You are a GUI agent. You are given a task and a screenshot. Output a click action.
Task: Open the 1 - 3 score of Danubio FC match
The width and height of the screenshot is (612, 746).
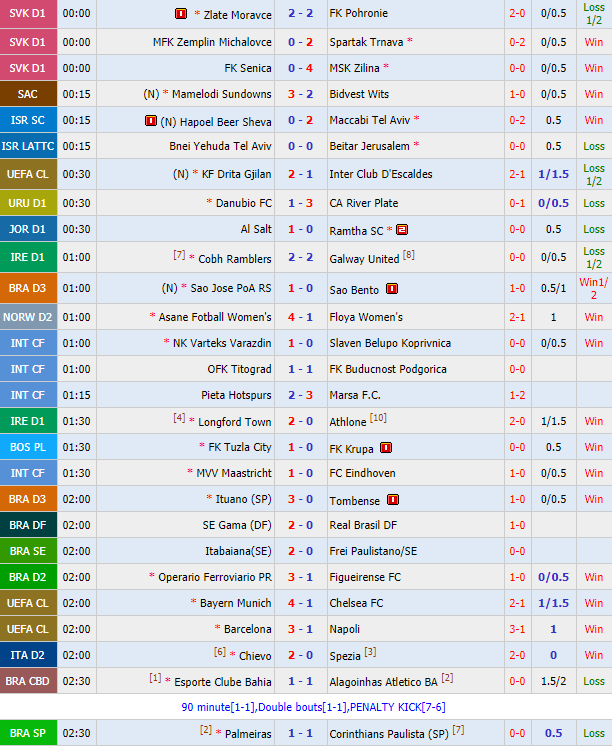pyautogui.click(x=300, y=203)
